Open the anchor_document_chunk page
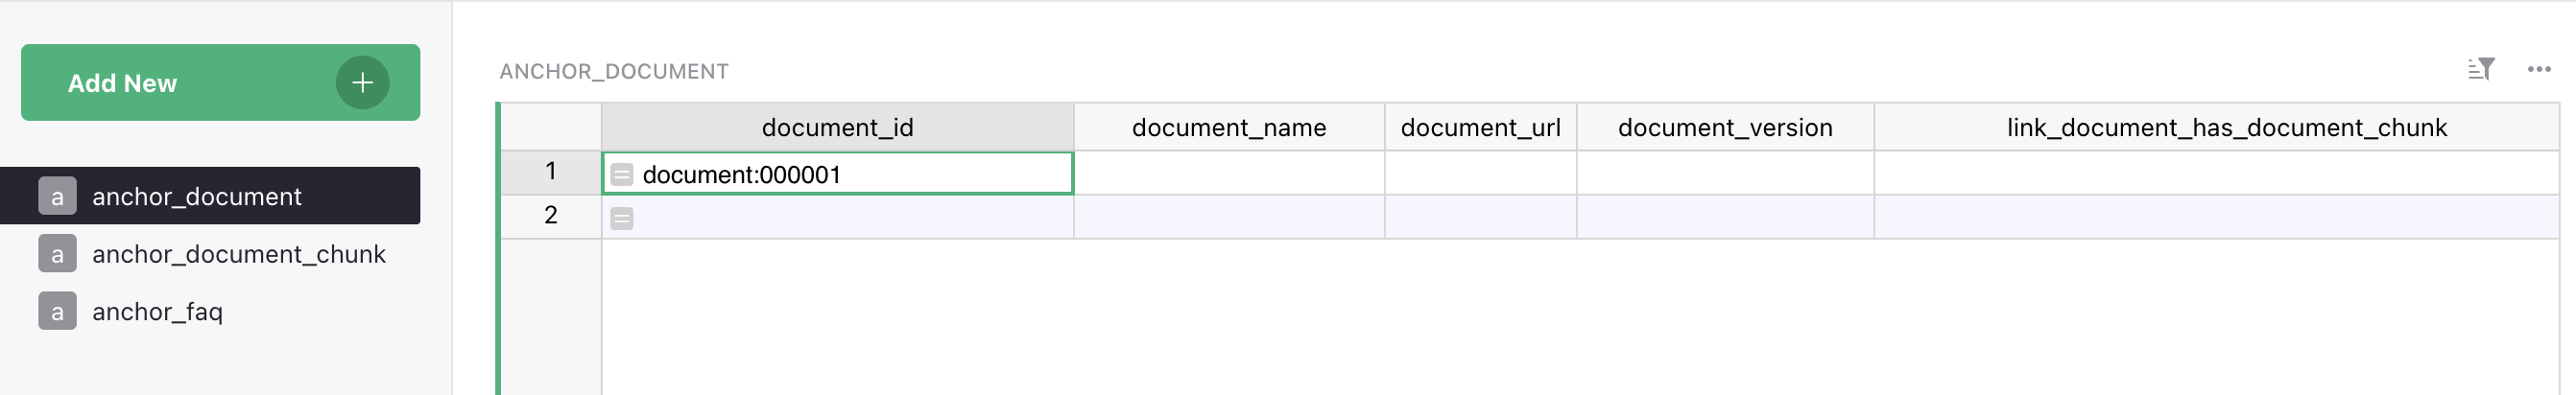 click(238, 254)
